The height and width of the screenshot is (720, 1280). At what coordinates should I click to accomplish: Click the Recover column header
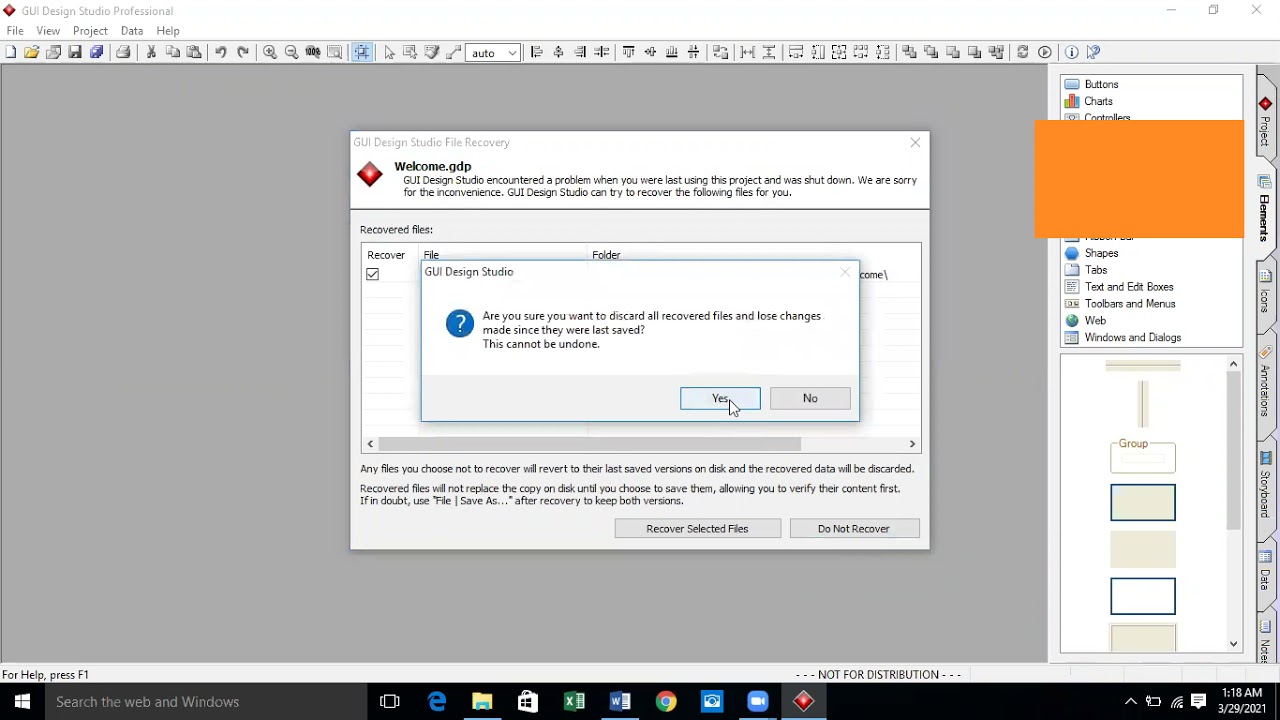[x=386, y=255]
